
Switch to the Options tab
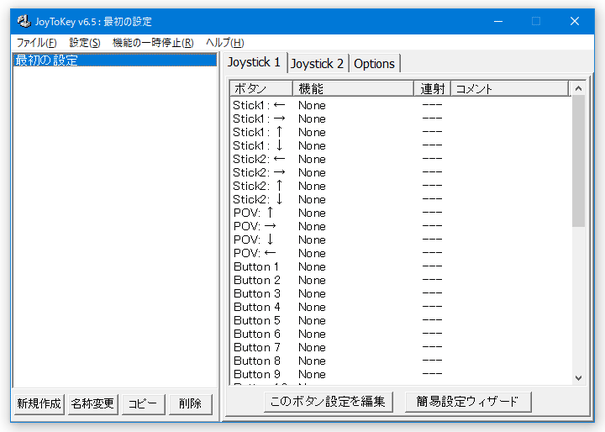click(x=374, y=64)
